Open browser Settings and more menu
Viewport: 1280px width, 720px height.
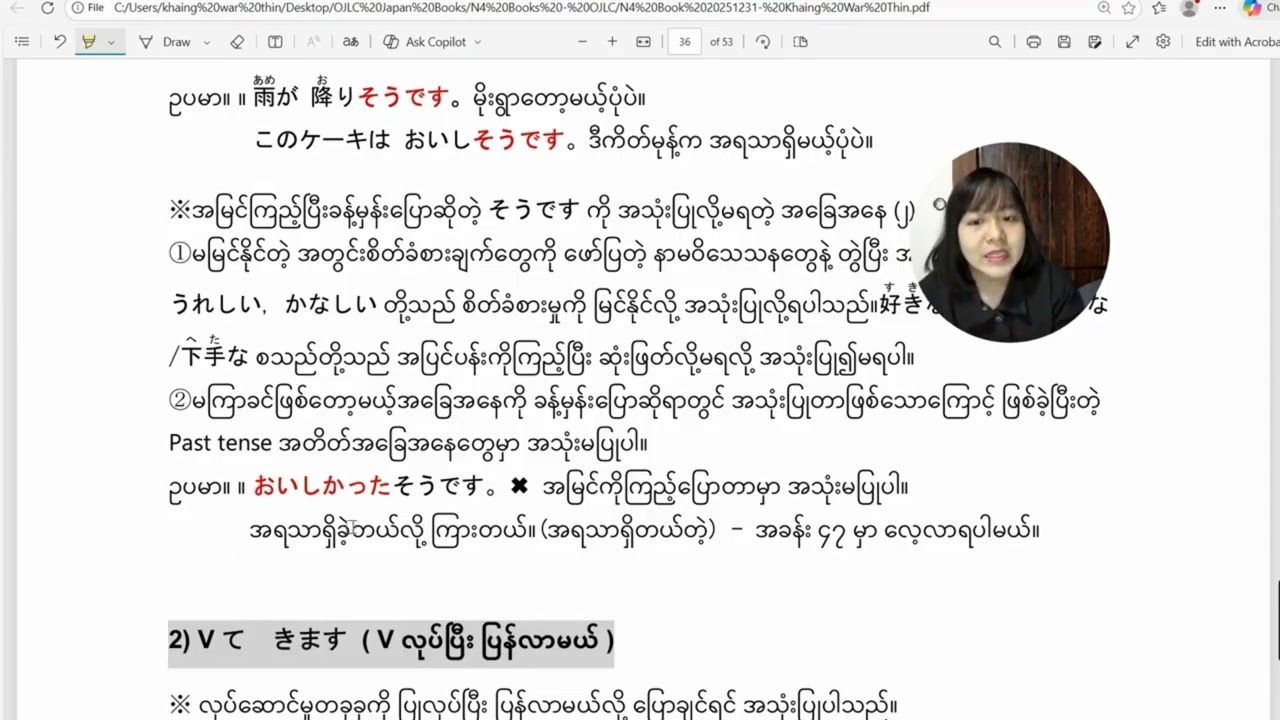[1220, 8]
